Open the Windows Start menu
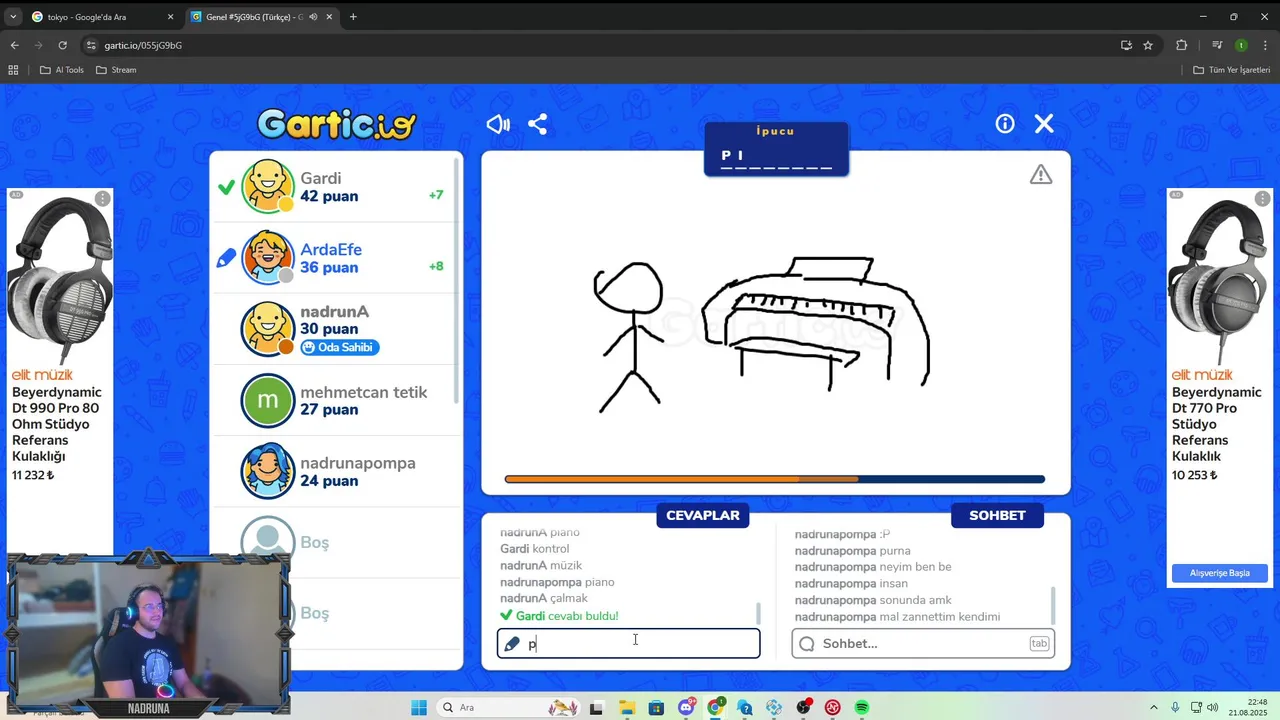 click(419, 708)
